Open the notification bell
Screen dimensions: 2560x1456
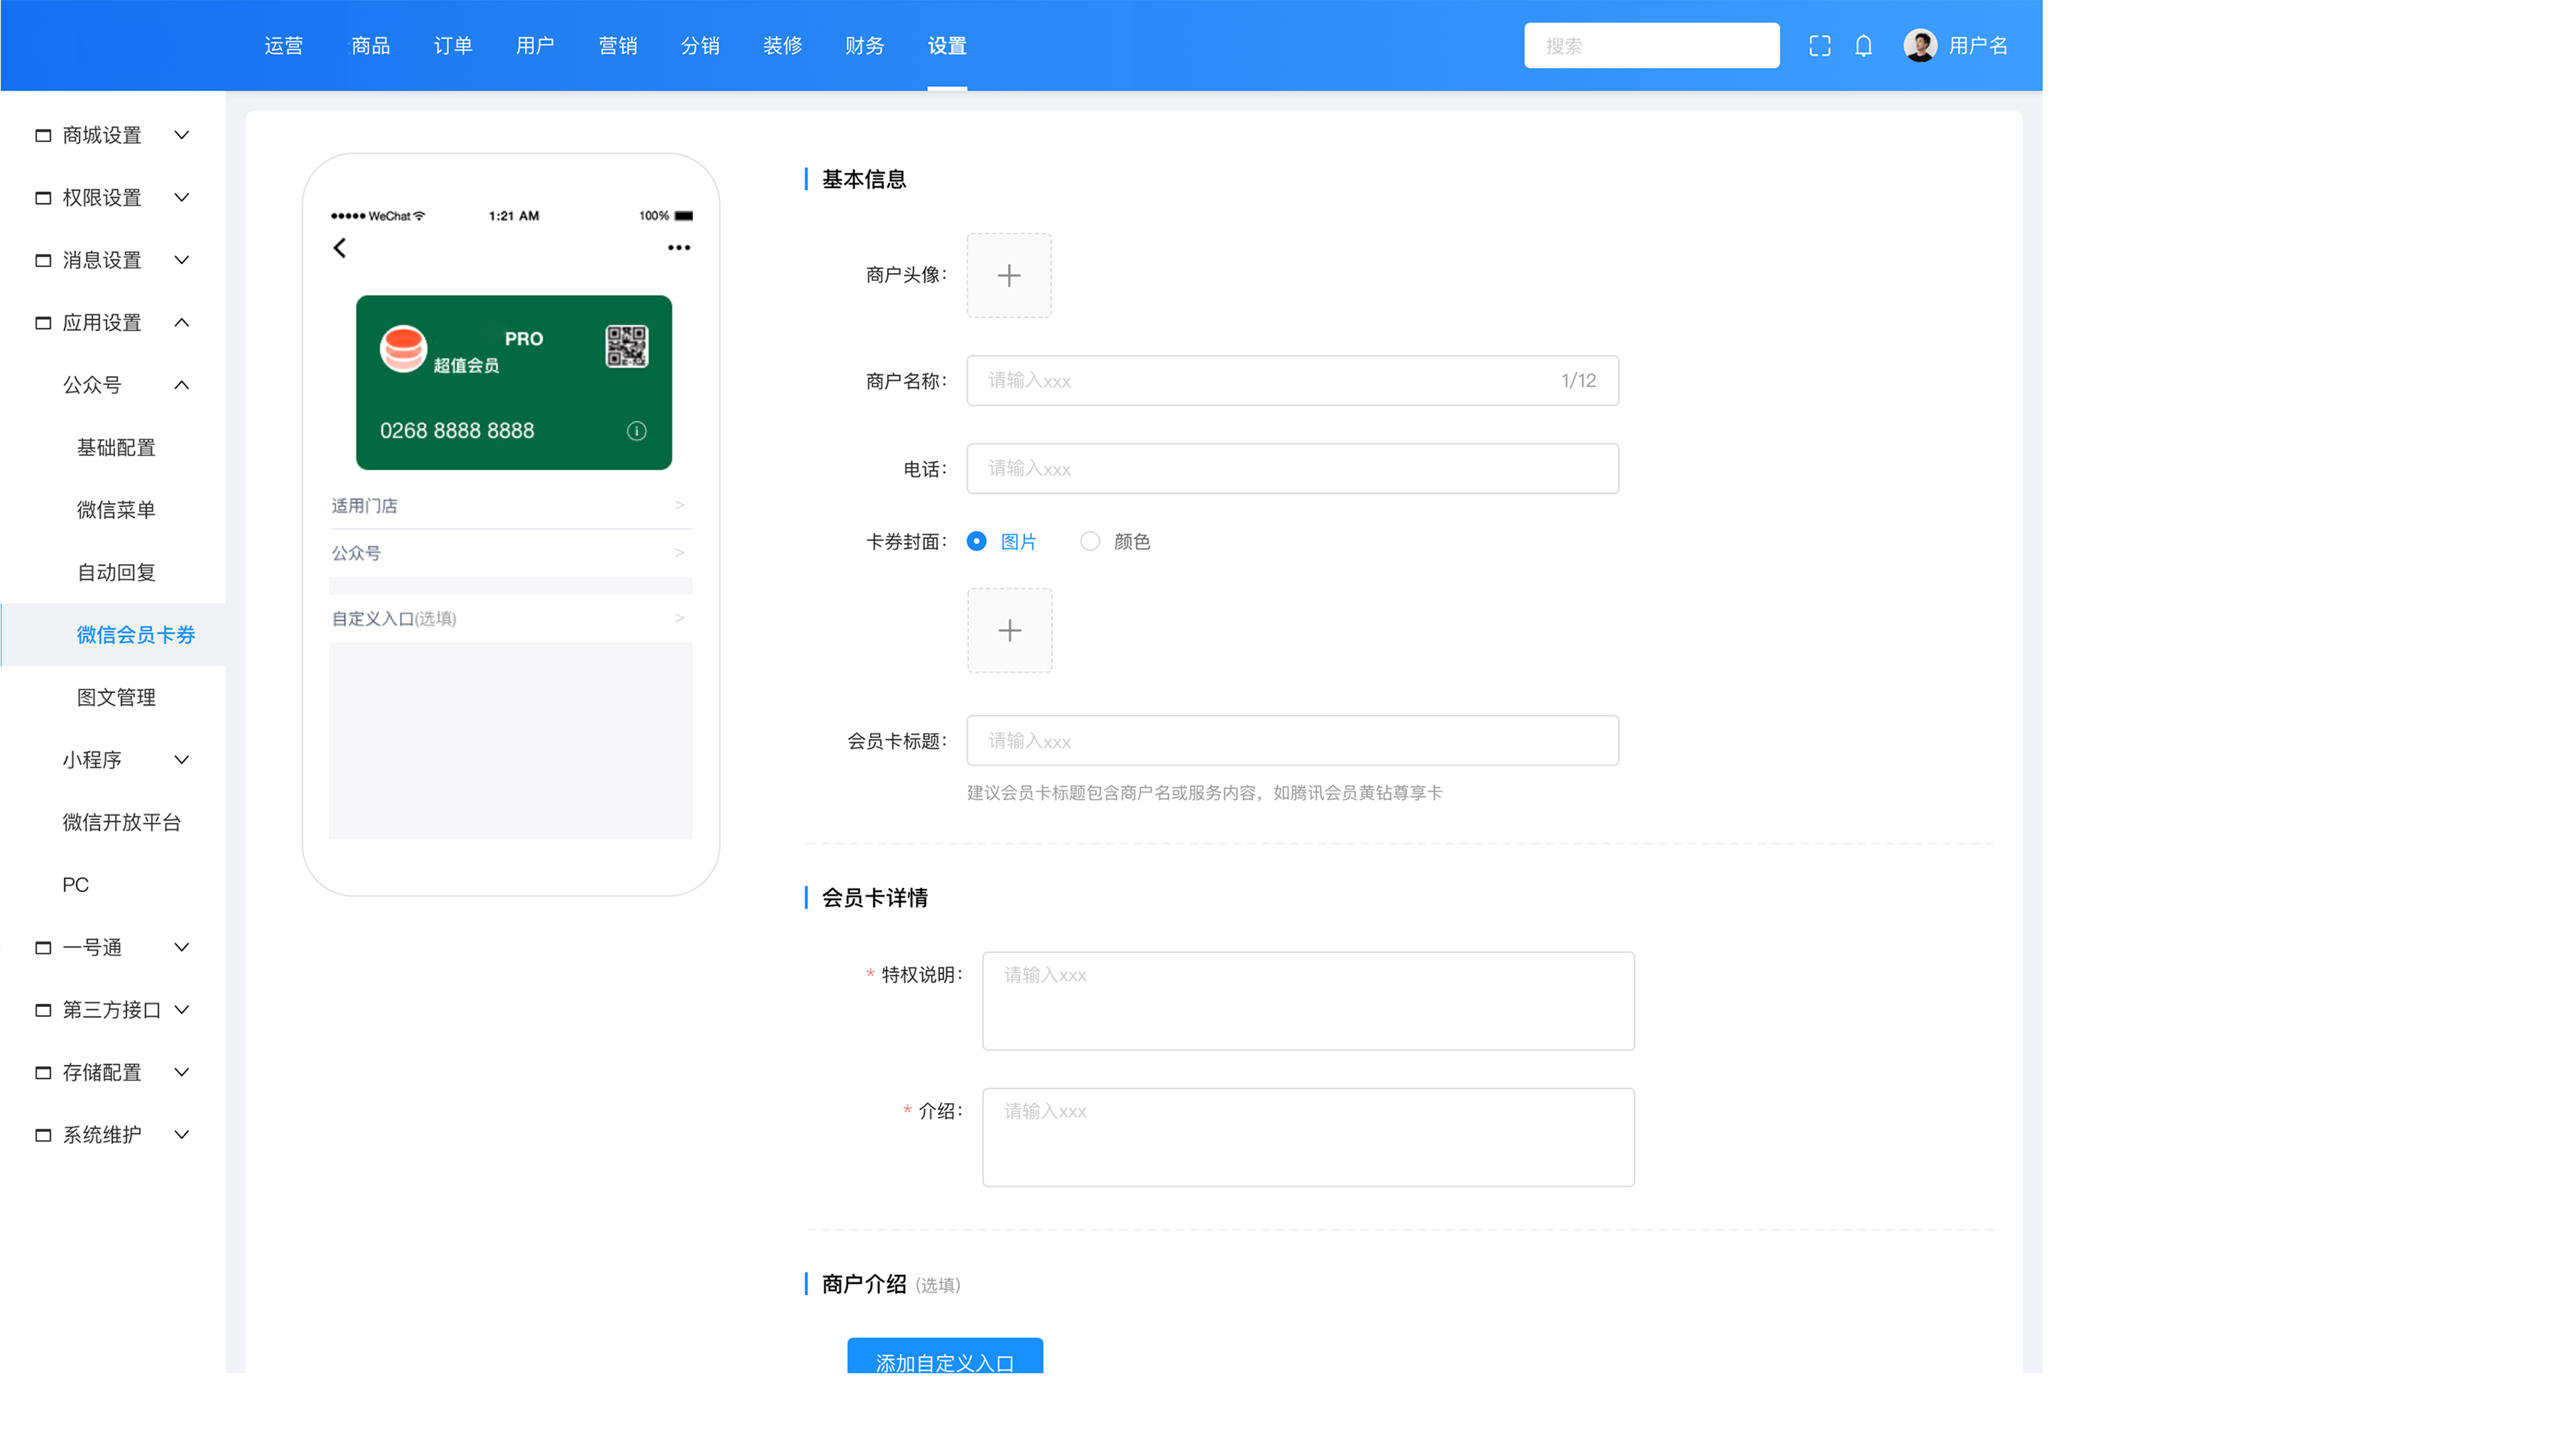point(1863,46)
